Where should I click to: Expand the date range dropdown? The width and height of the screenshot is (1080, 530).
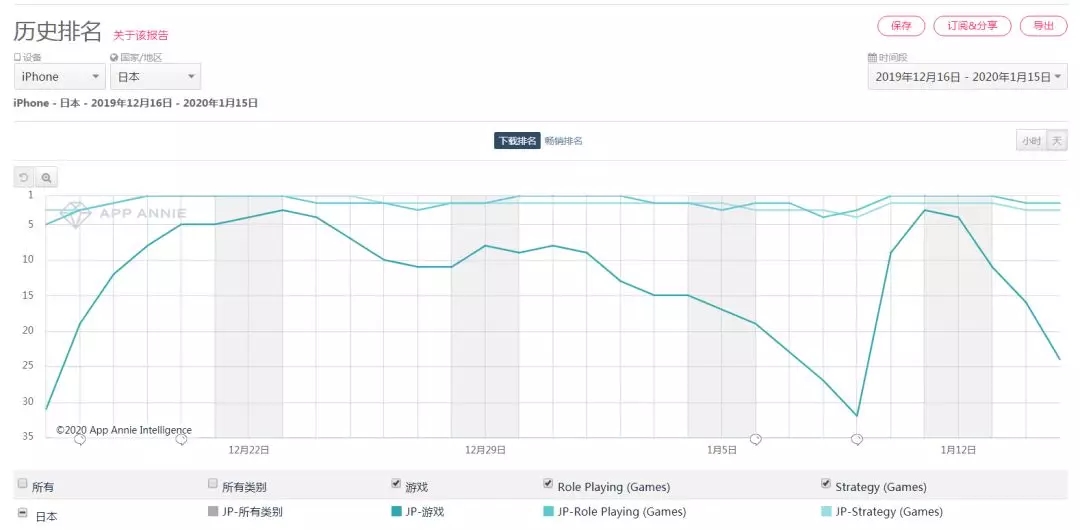click(967, 77)
